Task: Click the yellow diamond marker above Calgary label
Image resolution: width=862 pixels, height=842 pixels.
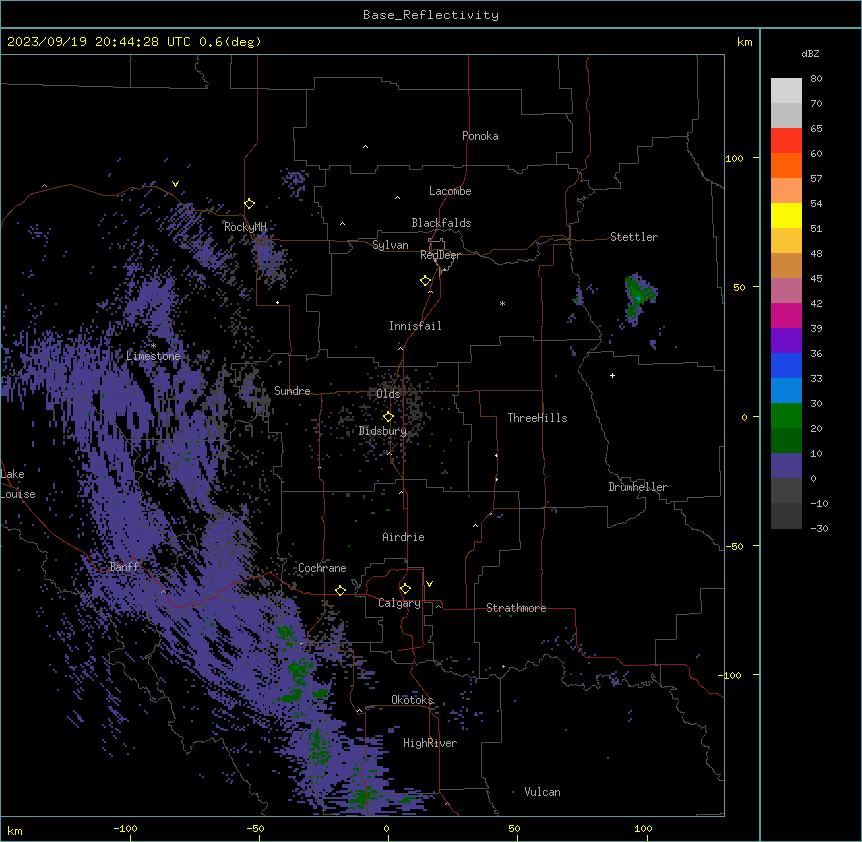Action: (405, 589)
